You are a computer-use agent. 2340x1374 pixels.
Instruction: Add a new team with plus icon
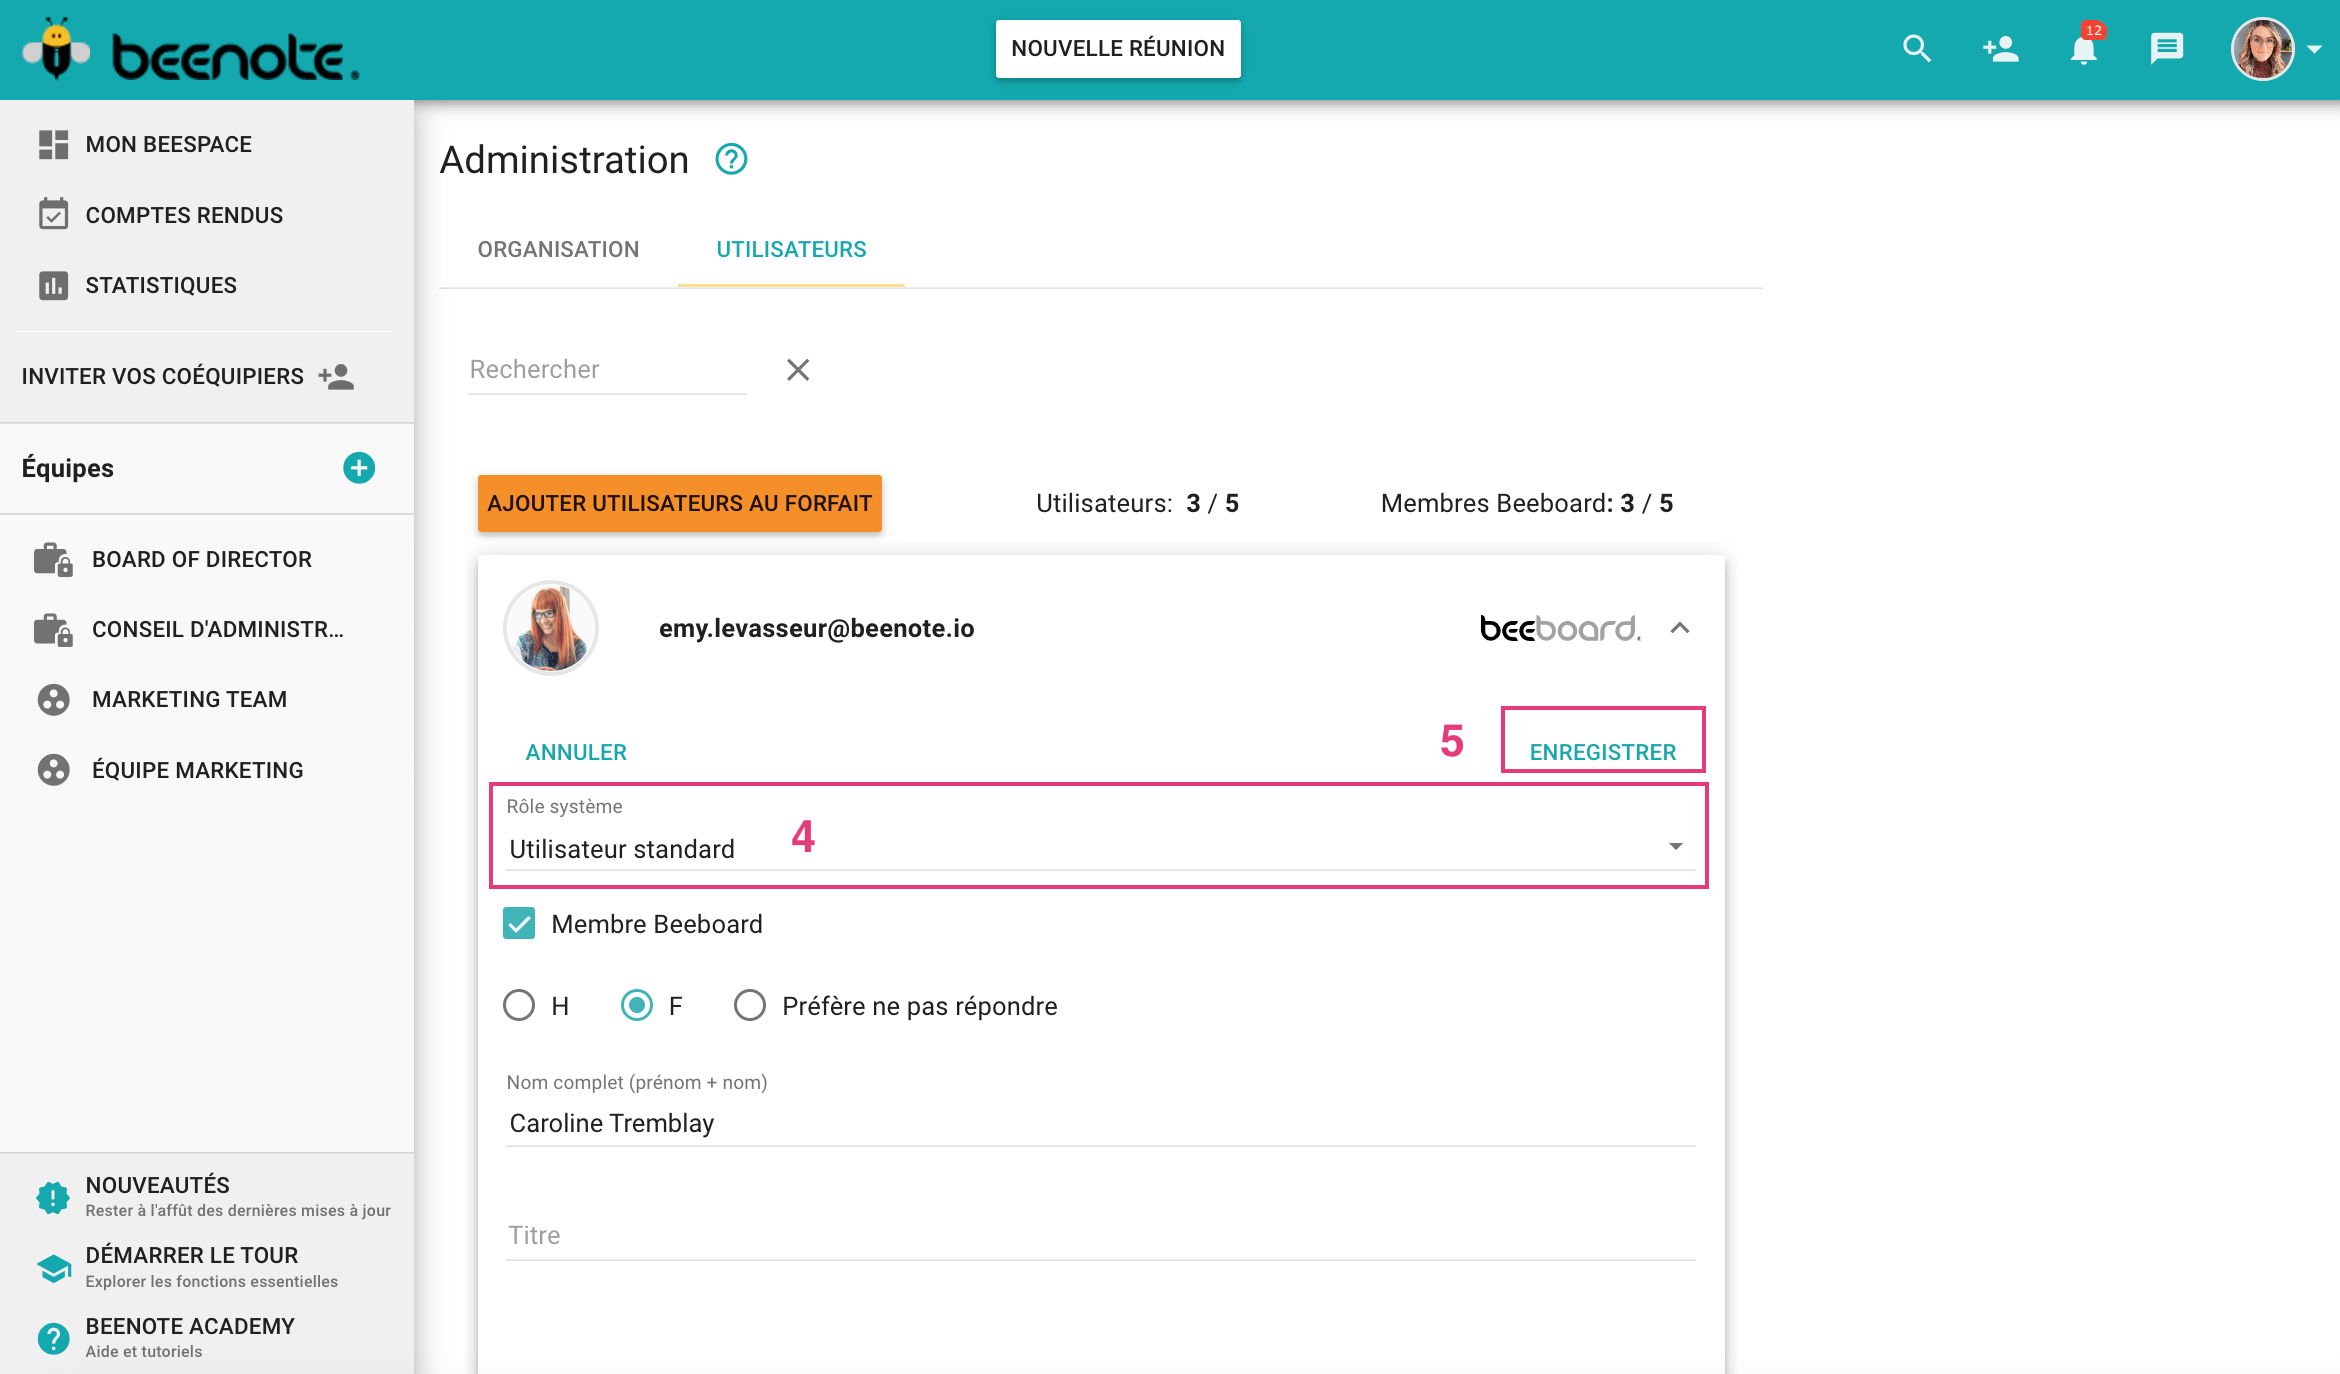[359, 467]
